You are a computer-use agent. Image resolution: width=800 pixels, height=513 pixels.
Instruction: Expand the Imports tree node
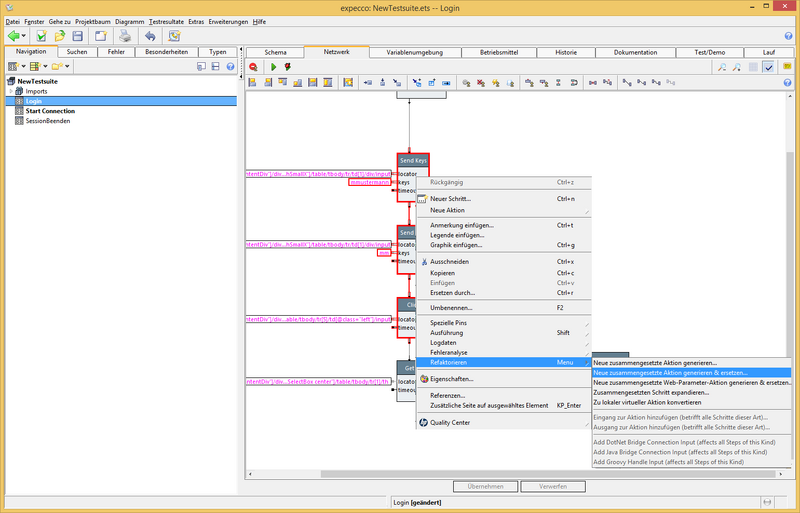pos(10,91)
